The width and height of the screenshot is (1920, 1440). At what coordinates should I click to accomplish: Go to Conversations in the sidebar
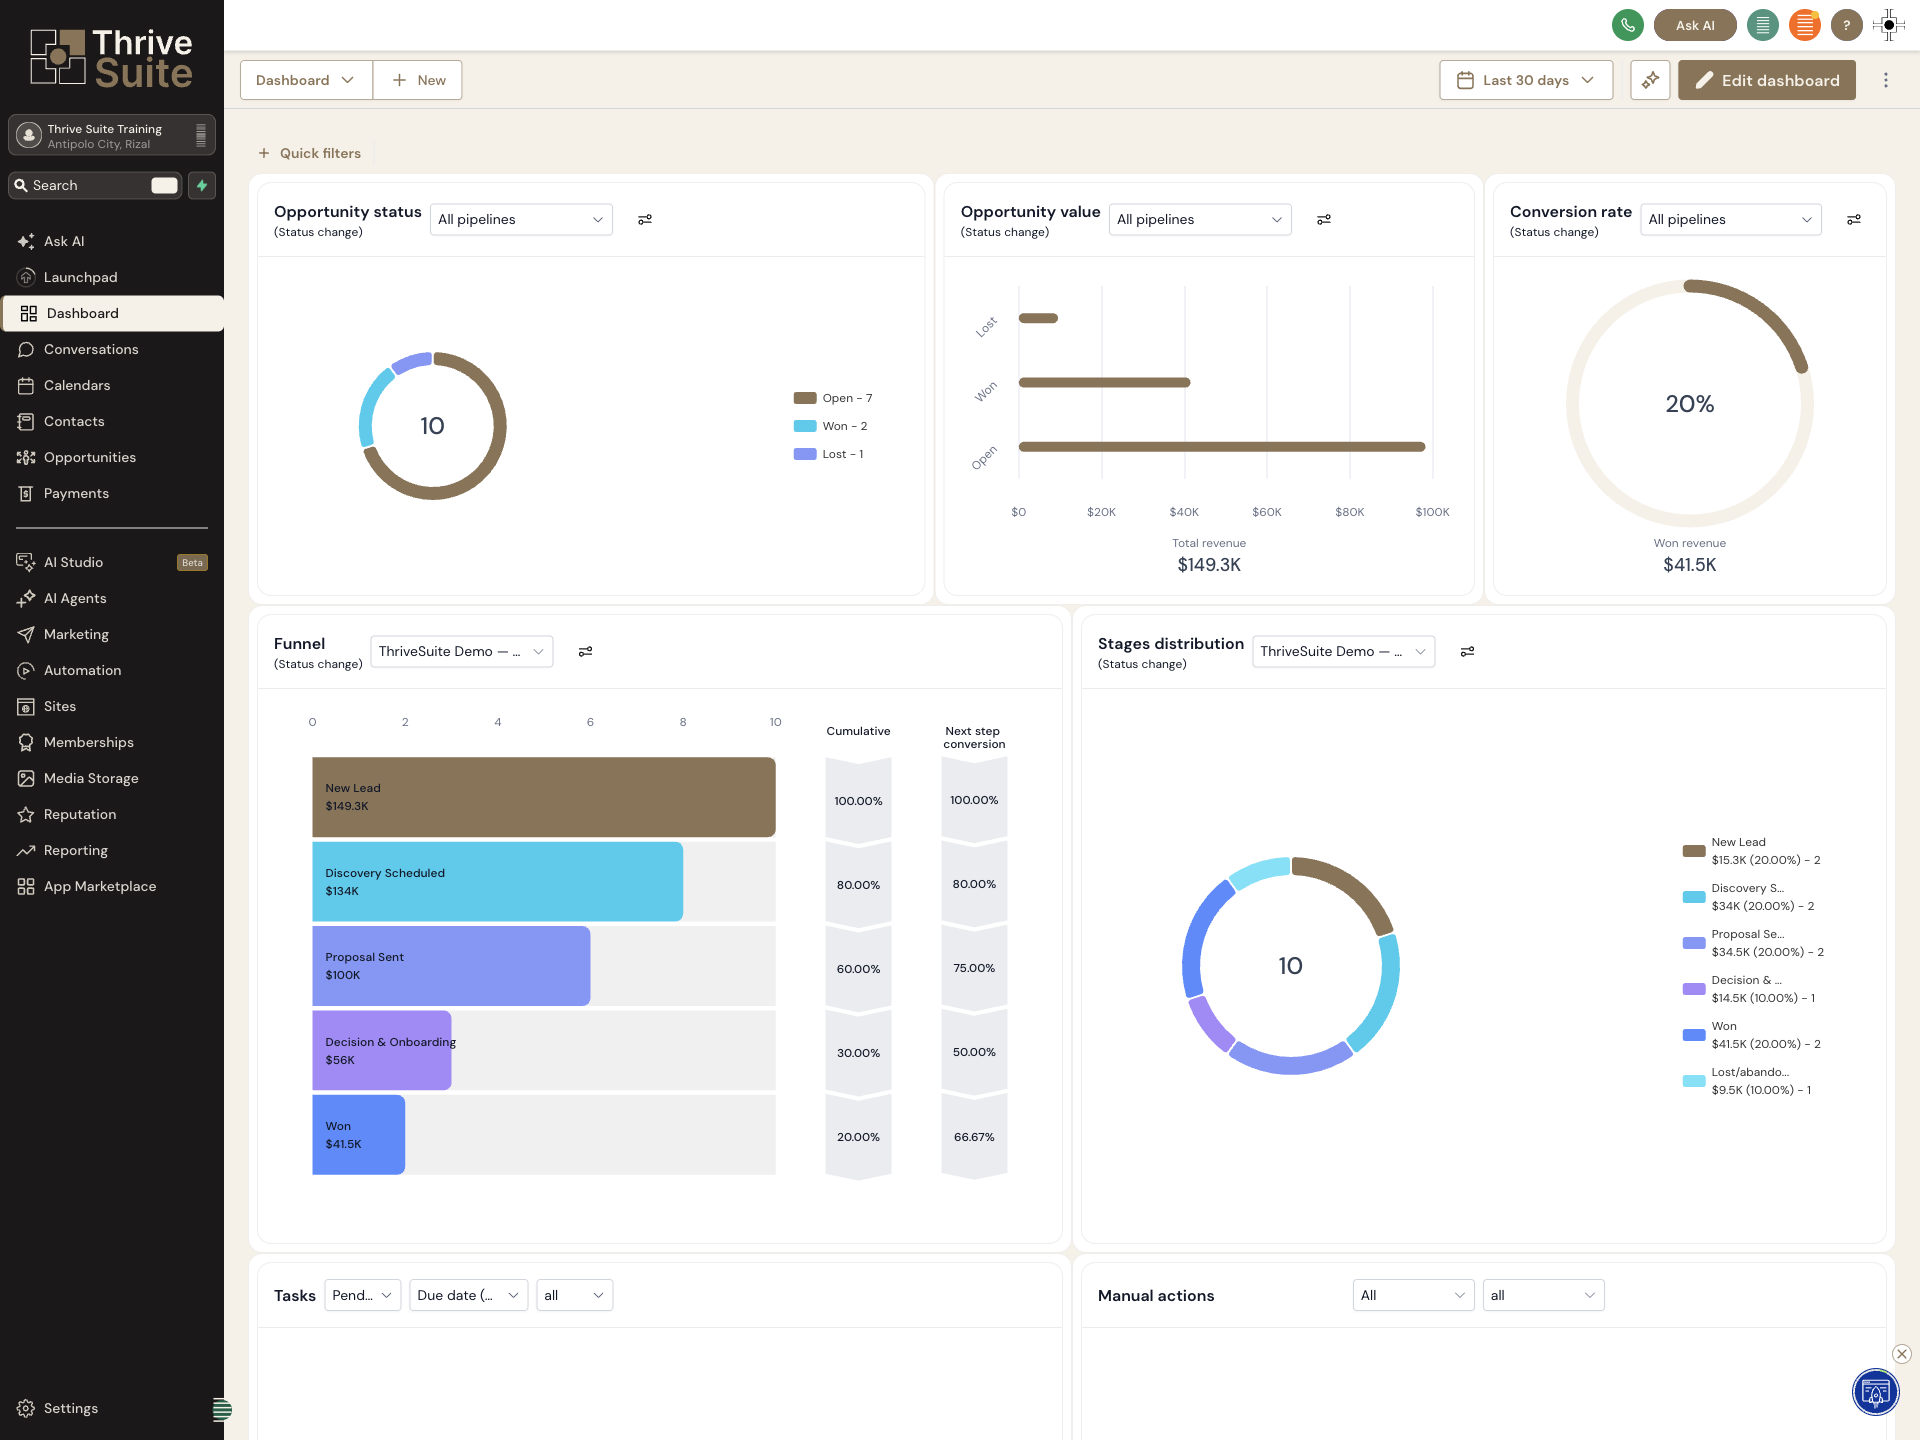point(112,349)
